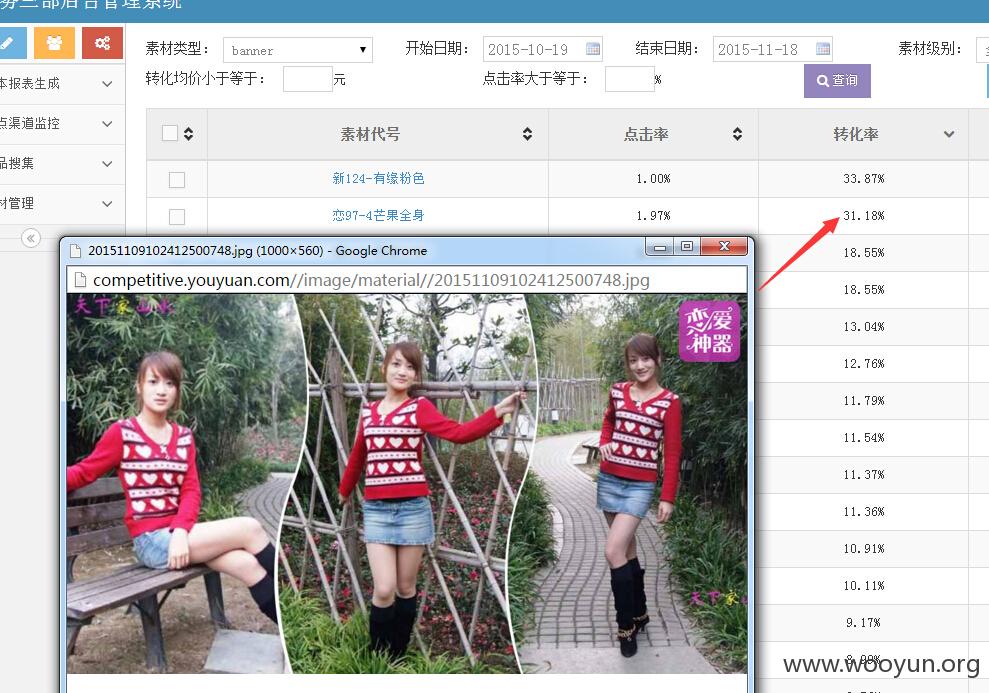Viewport: 989px width, 693px height.
Task: Click the red gears settings icon button
Action: 102,43
